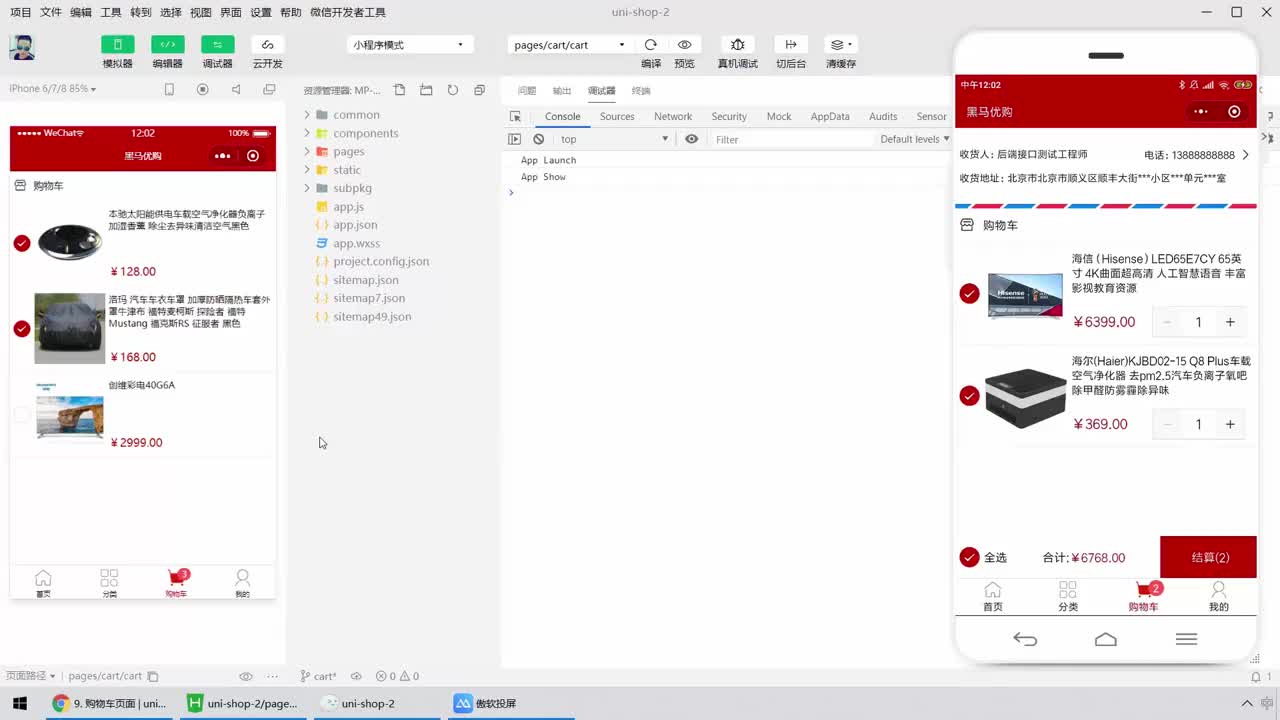This screenshot has width=1280, height=720.
Task: Open the Chrome window in Windows taskbar
Action: click(x=110, y=703)
